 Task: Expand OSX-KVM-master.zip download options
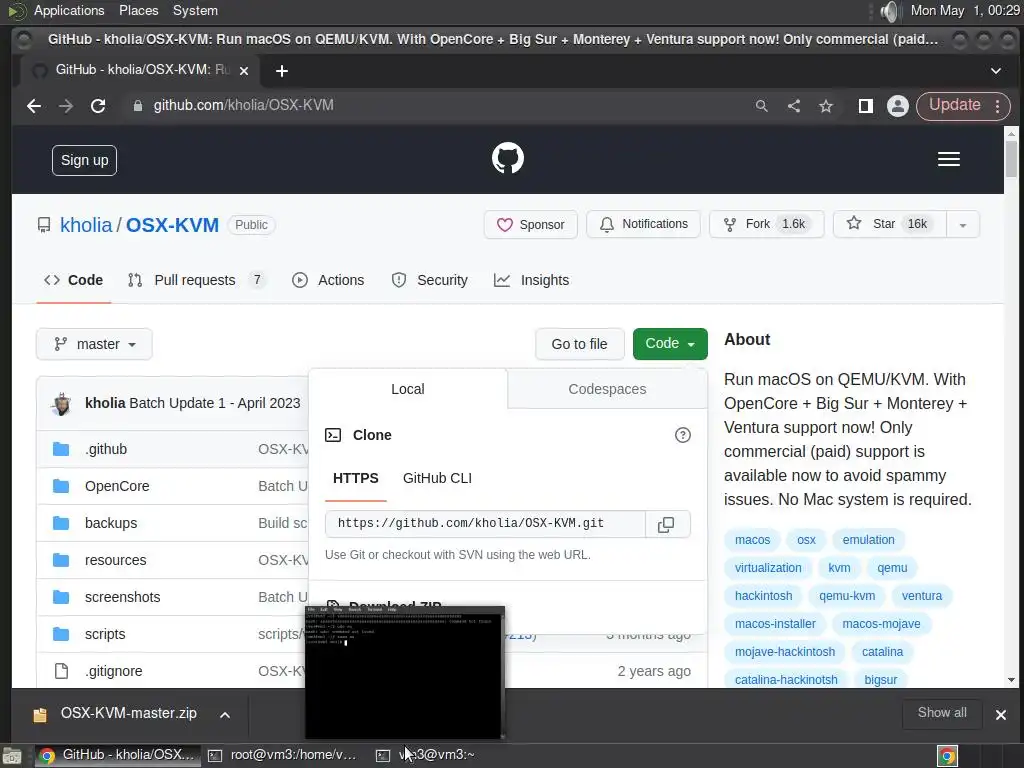[x=225, y=715]
